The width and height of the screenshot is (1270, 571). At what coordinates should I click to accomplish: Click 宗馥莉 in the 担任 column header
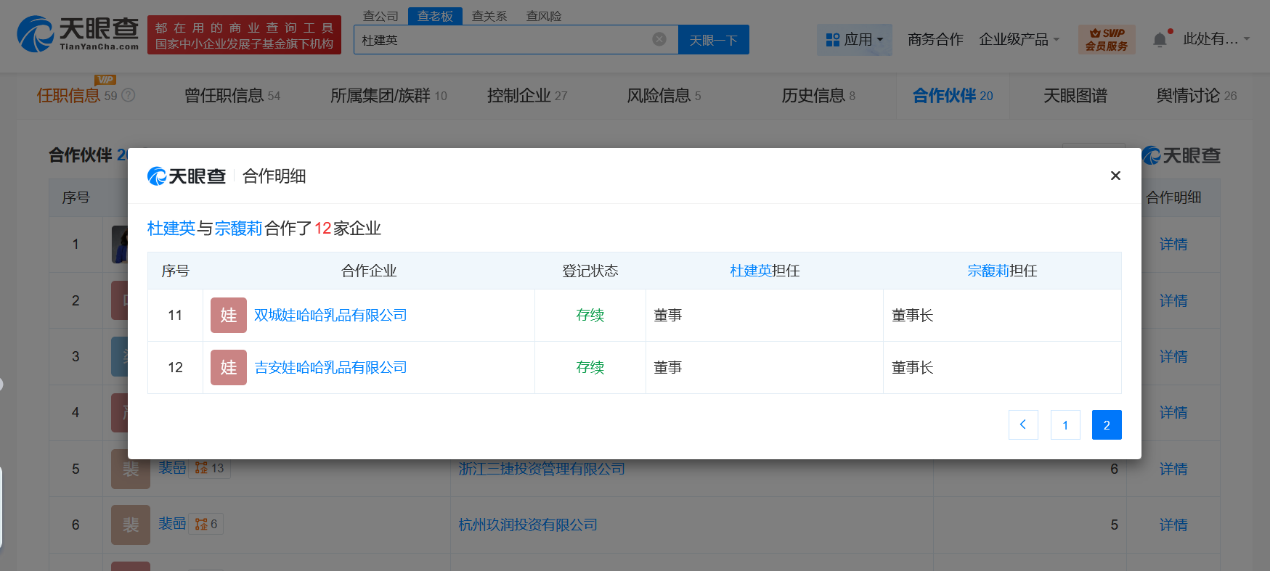[988, 271]
